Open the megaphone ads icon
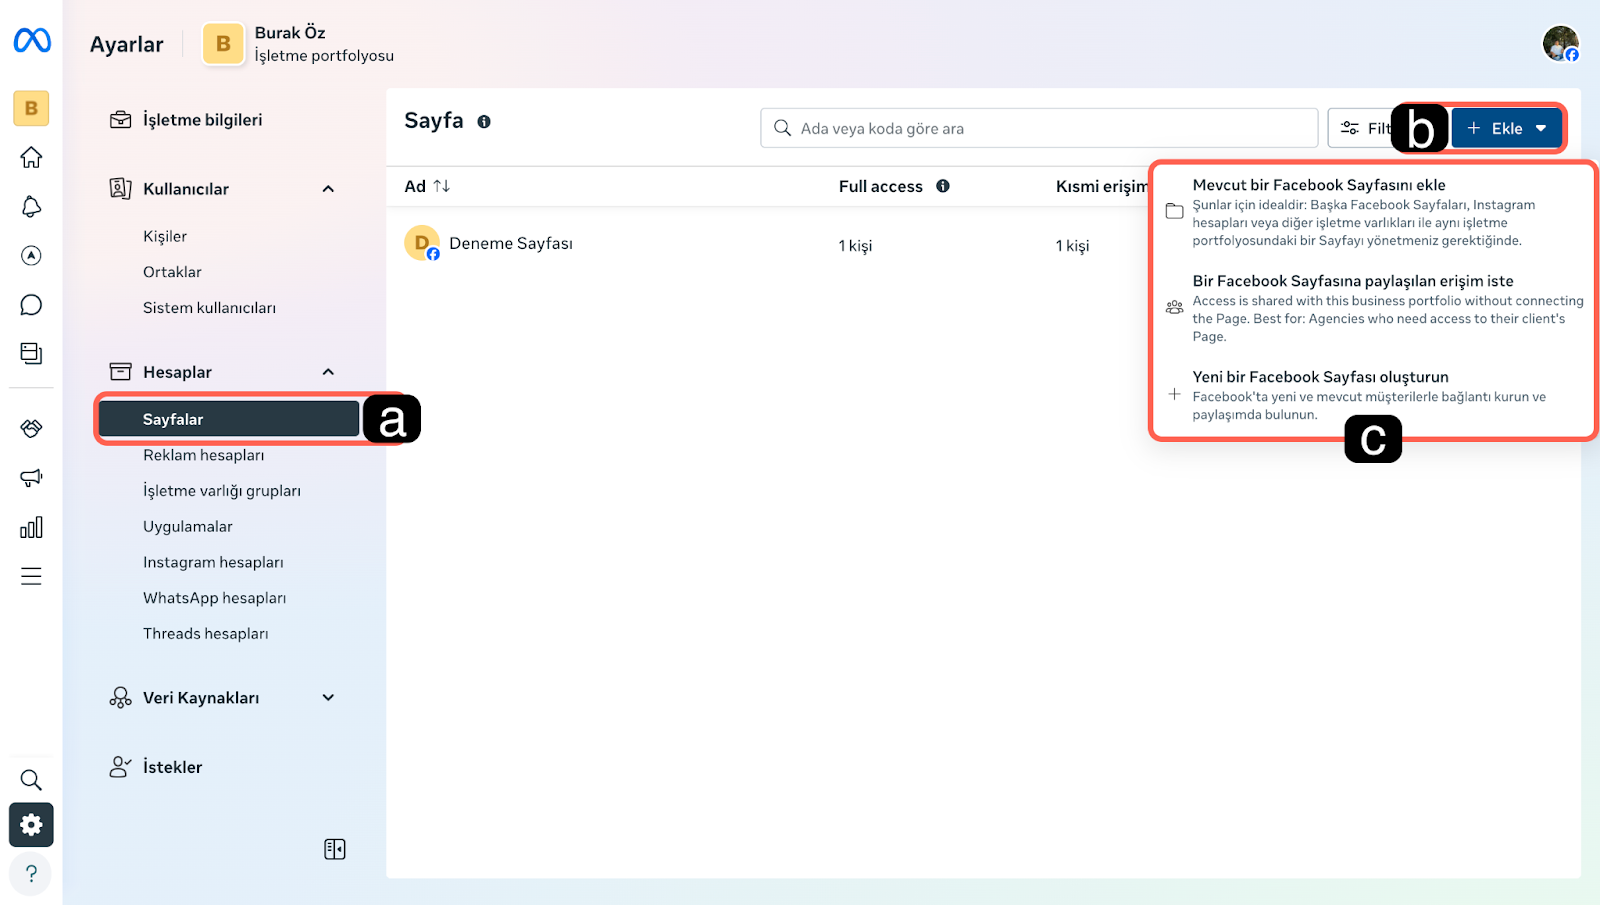Viewport: 1600px width, 905px height. click(31, 478)
